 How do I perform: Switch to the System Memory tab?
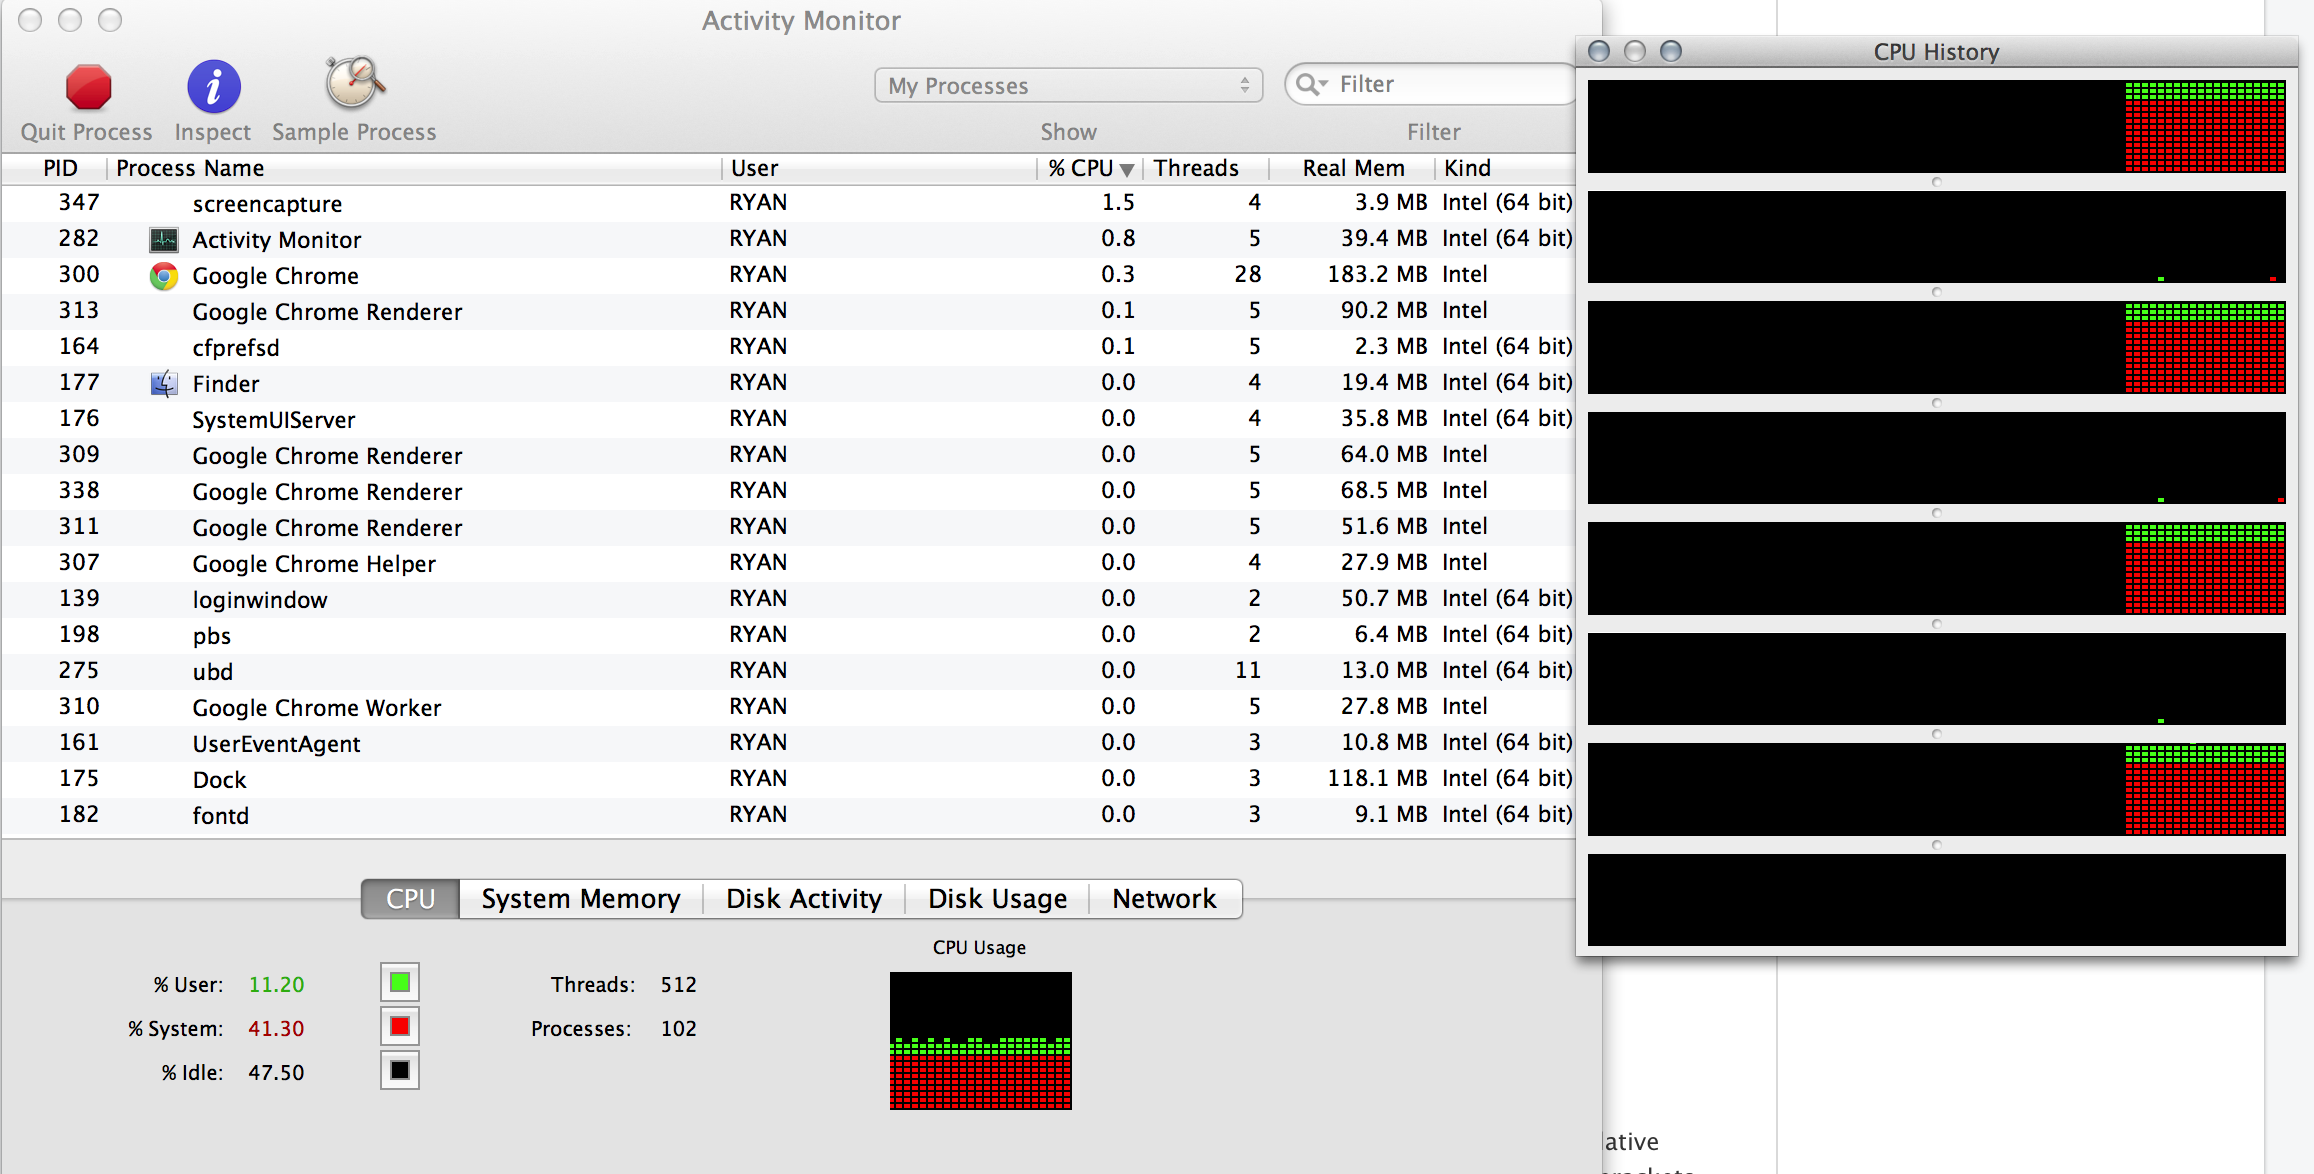click(x=580, y=899)
